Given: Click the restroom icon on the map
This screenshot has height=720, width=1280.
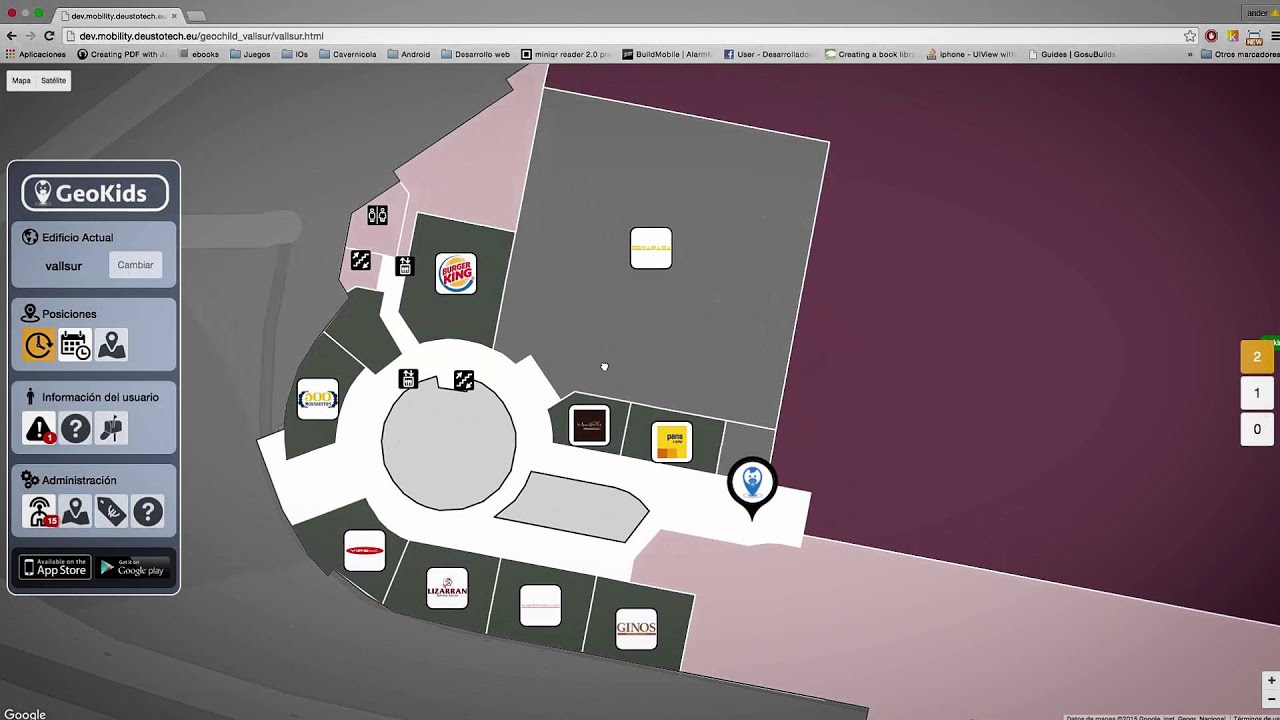Looking at the screenshot, I should [x=377, y=215].
